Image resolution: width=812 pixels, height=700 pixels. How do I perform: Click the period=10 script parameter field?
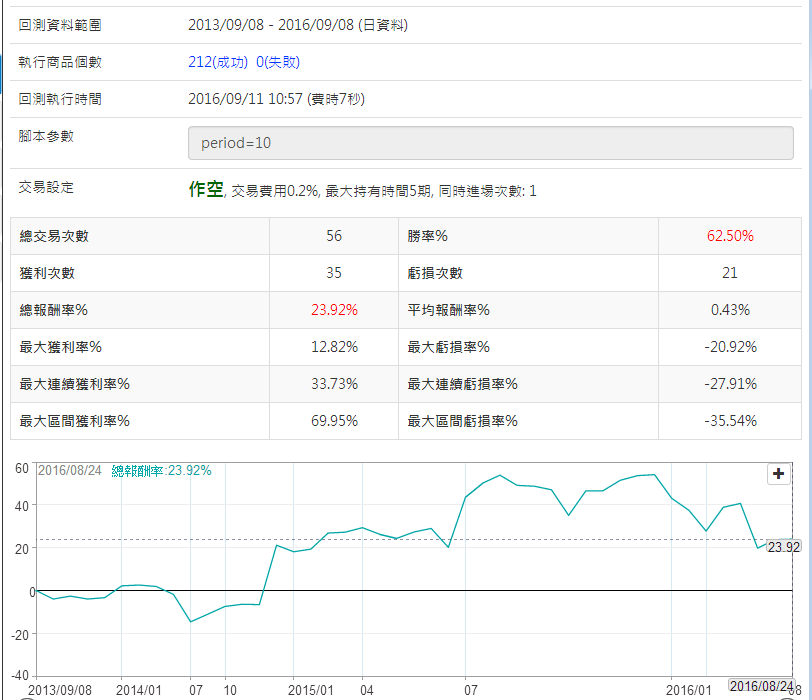(490, 143)
